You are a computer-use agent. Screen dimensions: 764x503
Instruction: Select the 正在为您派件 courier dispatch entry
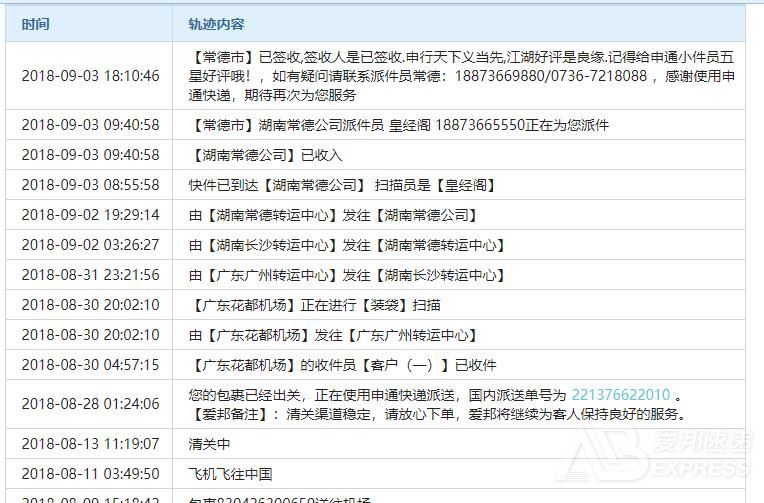[399, 125]
